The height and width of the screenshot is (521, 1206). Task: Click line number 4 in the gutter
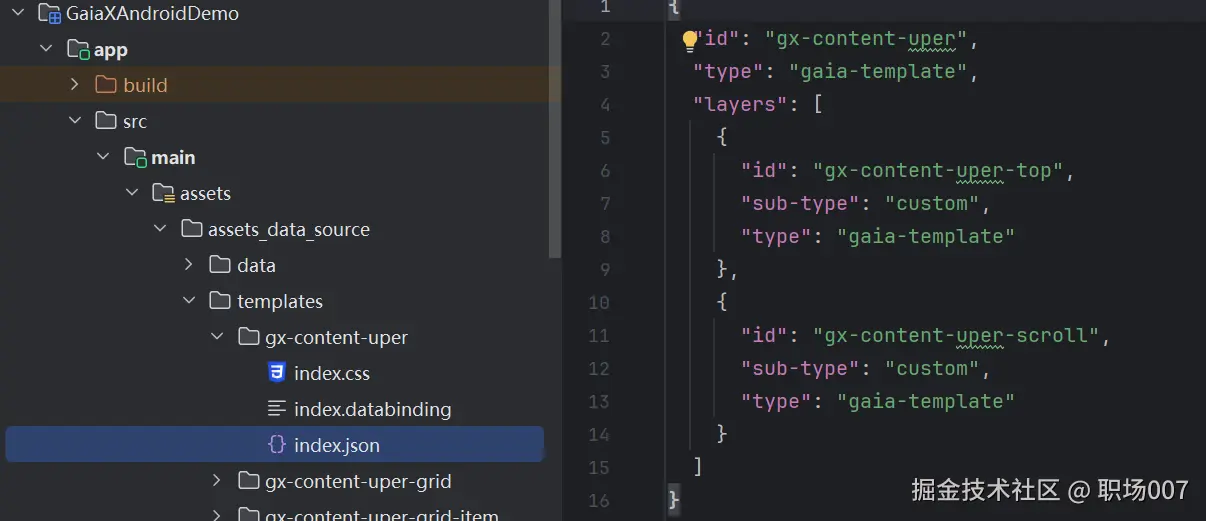(x=605, y=105)
